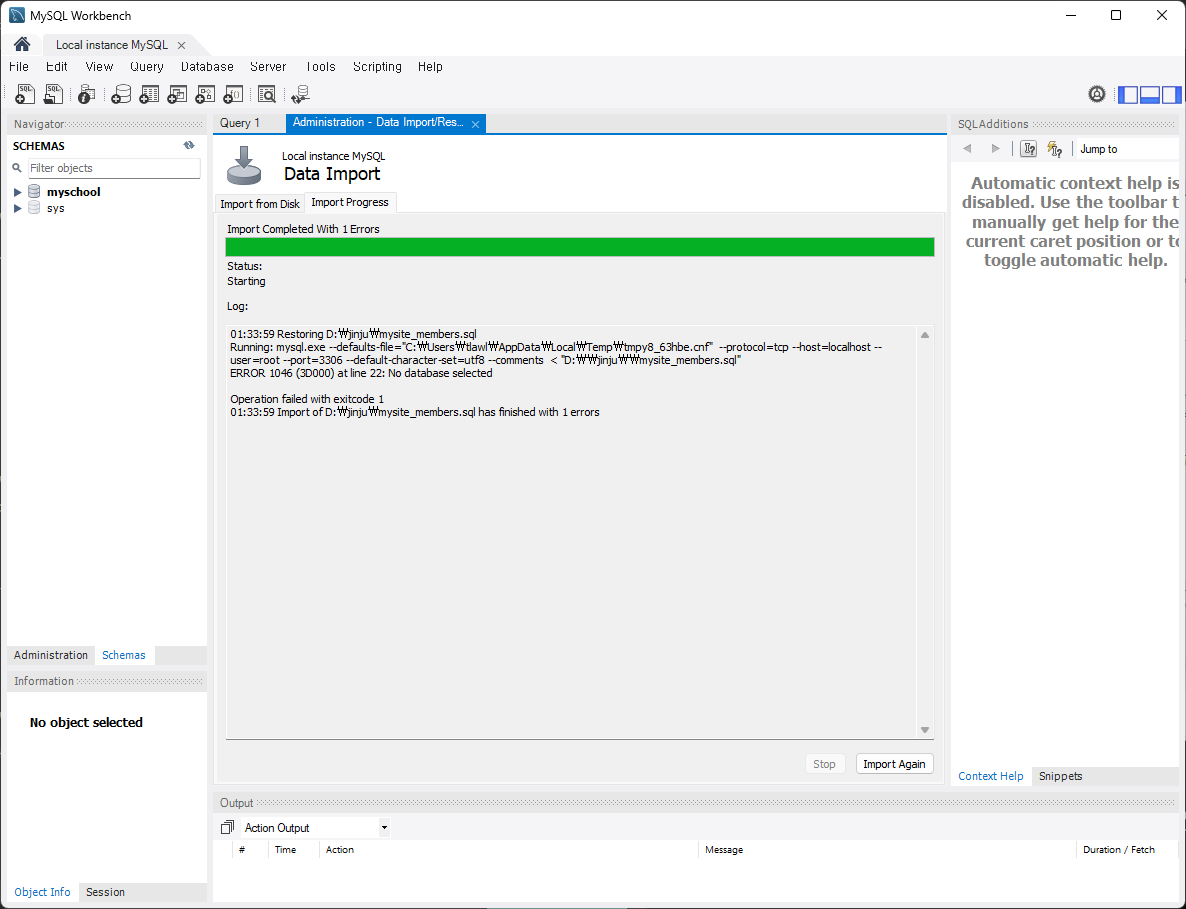Open the File menu
Viewport: 1186px width, 909px height.
(x=19, y=67)
